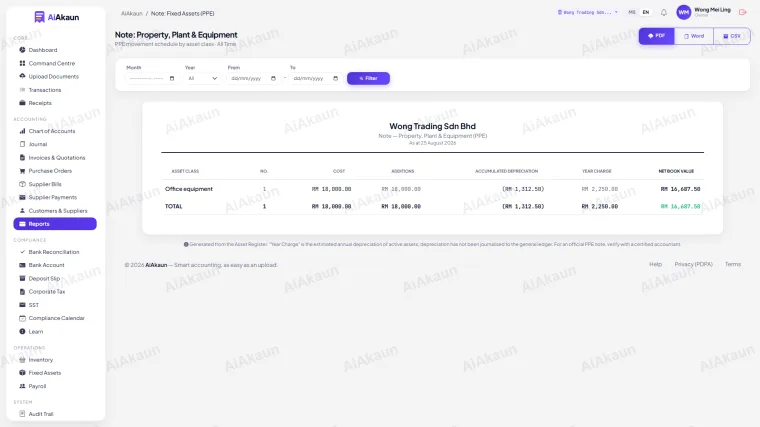Open Corporate Tax file icon
Viewport: 760px width, 427px height.
22,292
